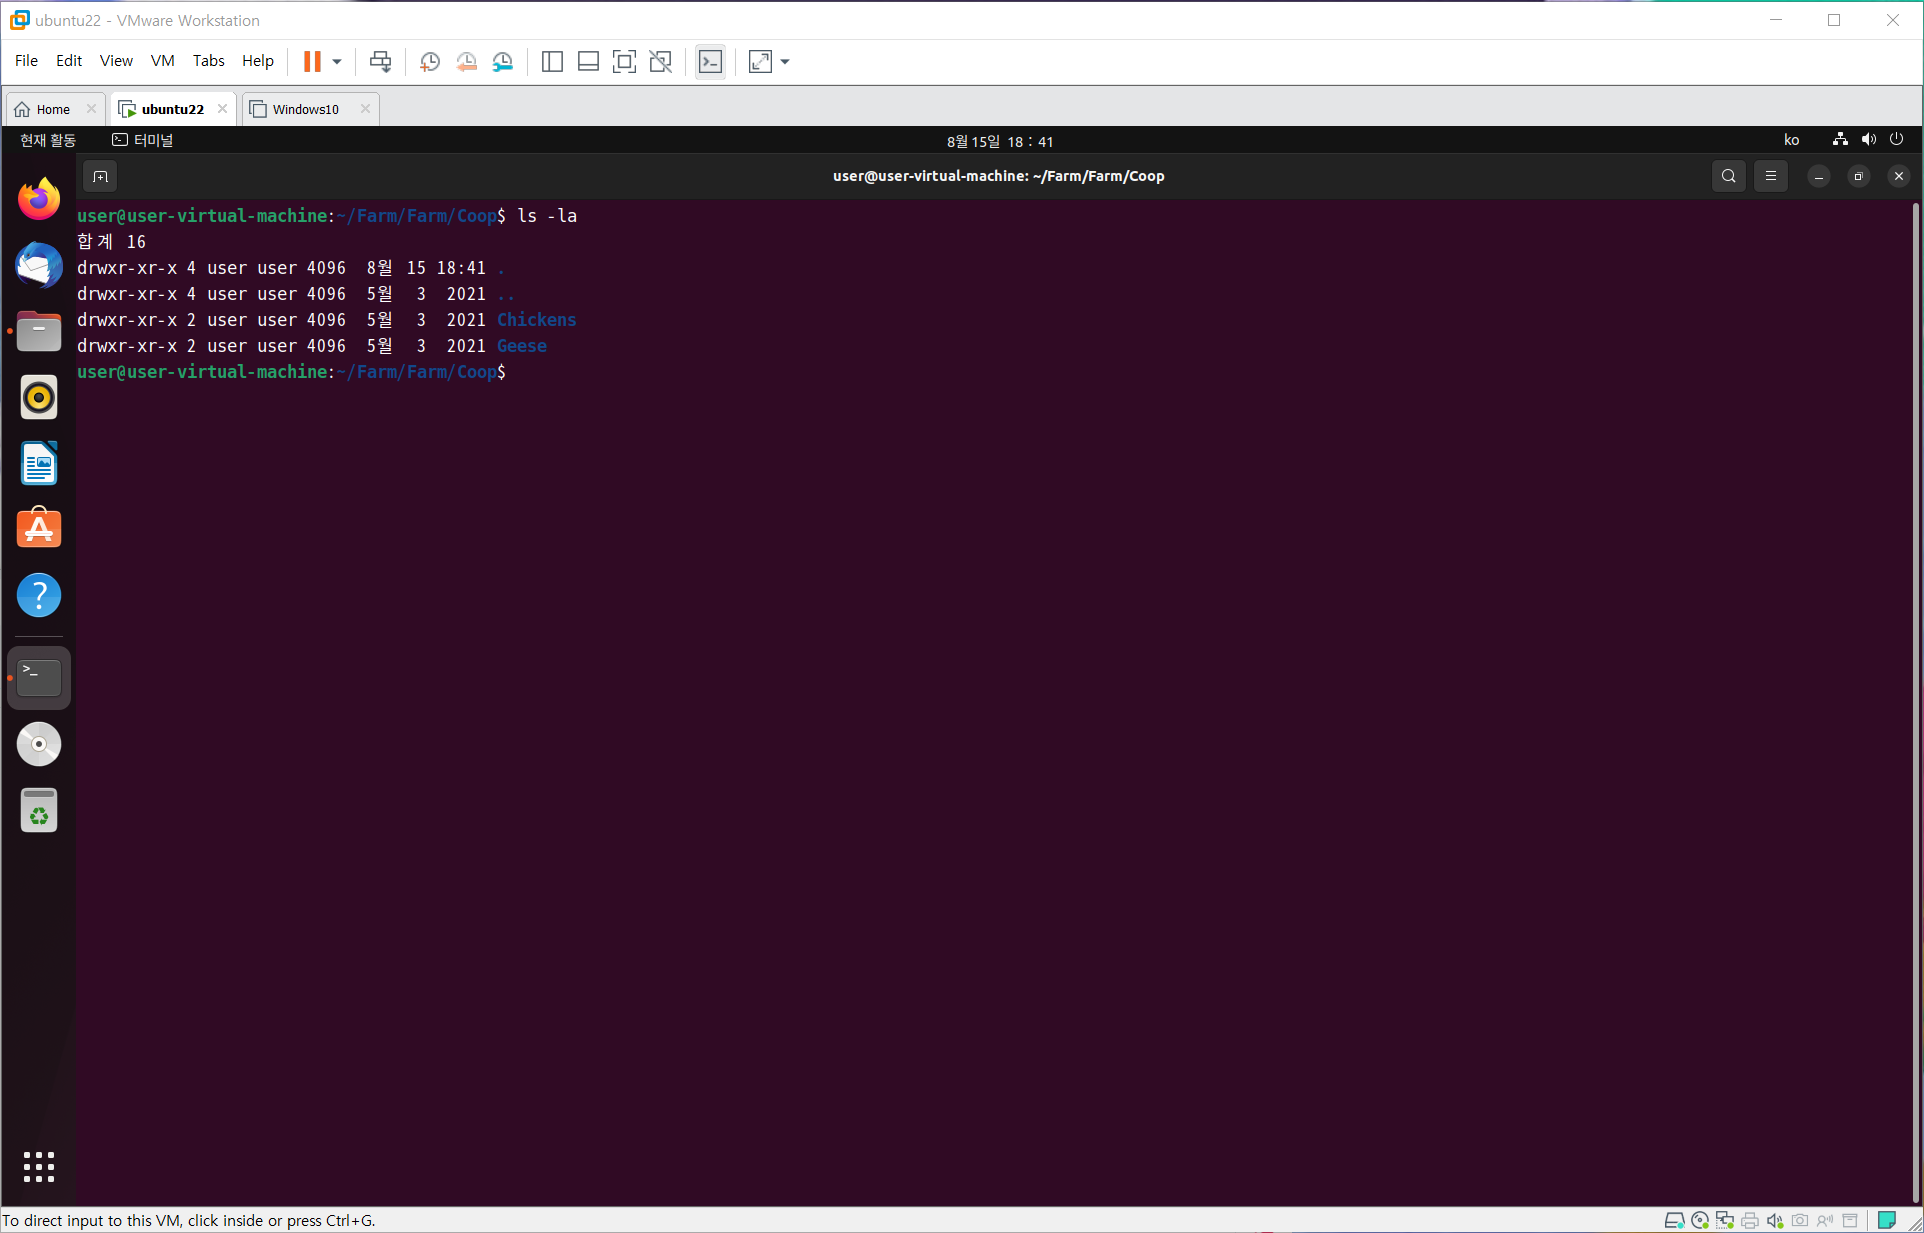Open new terminal tab button
The height and width of the screenshot is (1233, 1924).
click(100, 177)
